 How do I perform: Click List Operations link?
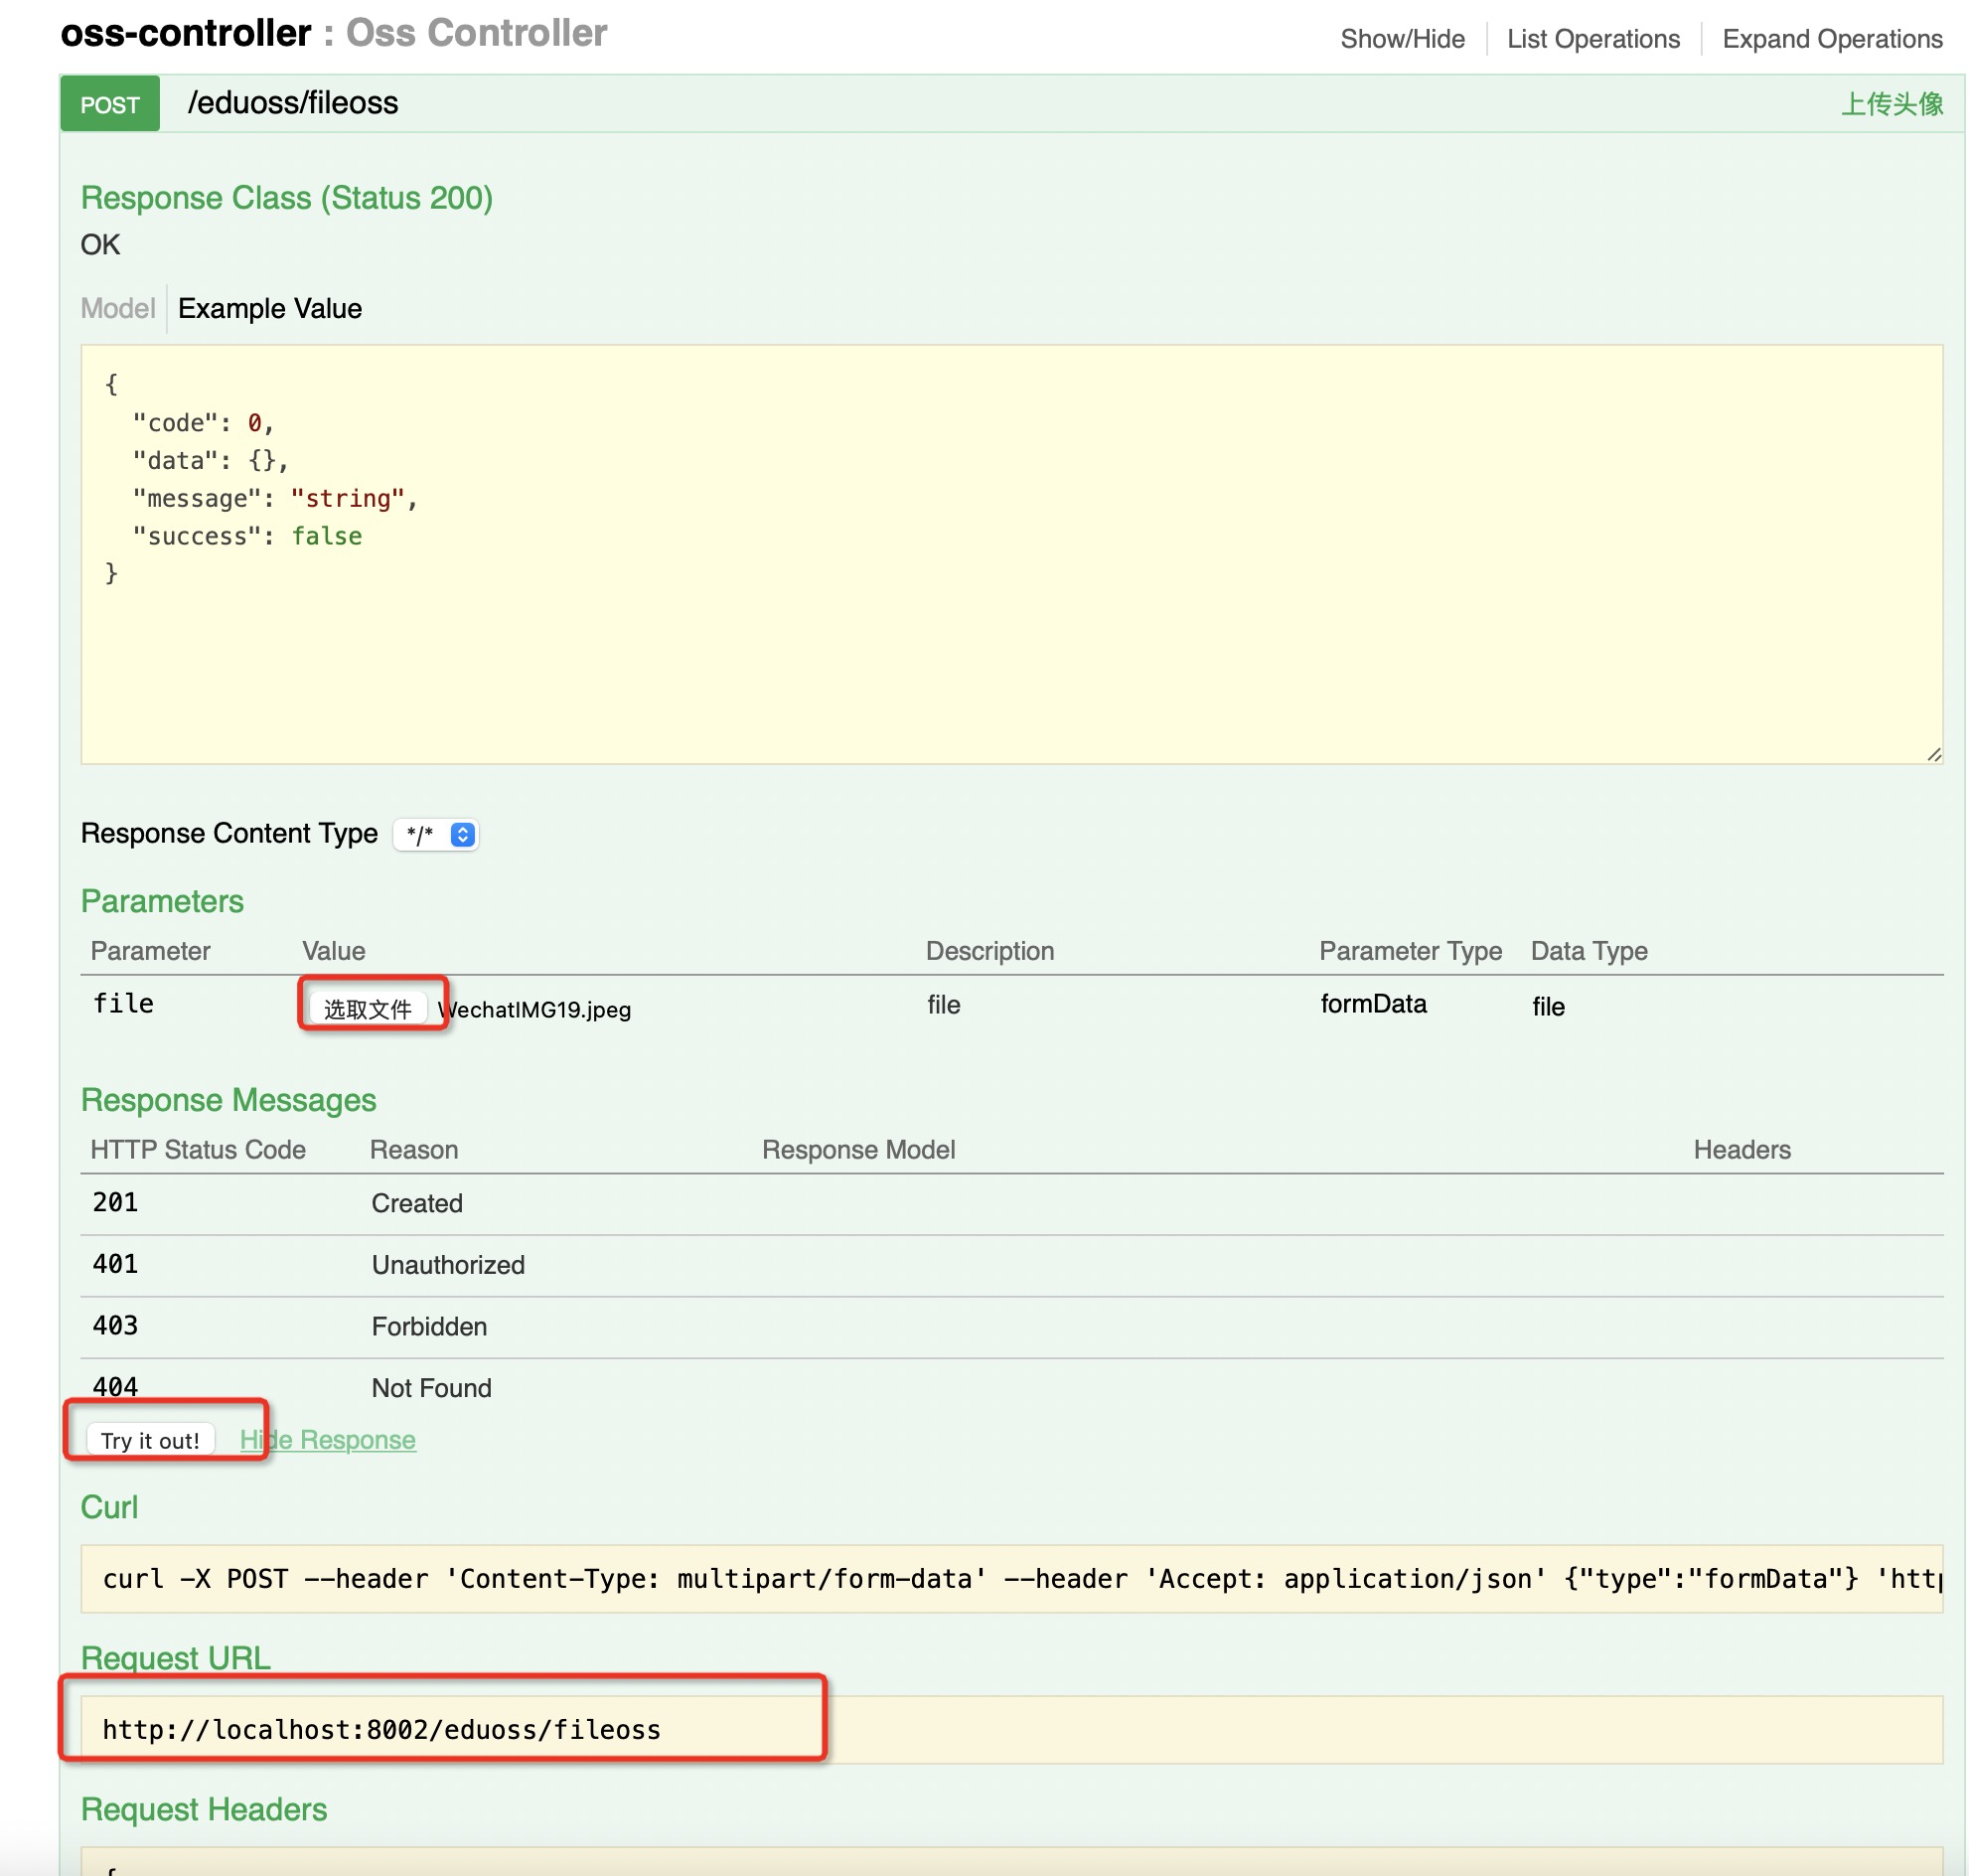[x=1592, y=39]
